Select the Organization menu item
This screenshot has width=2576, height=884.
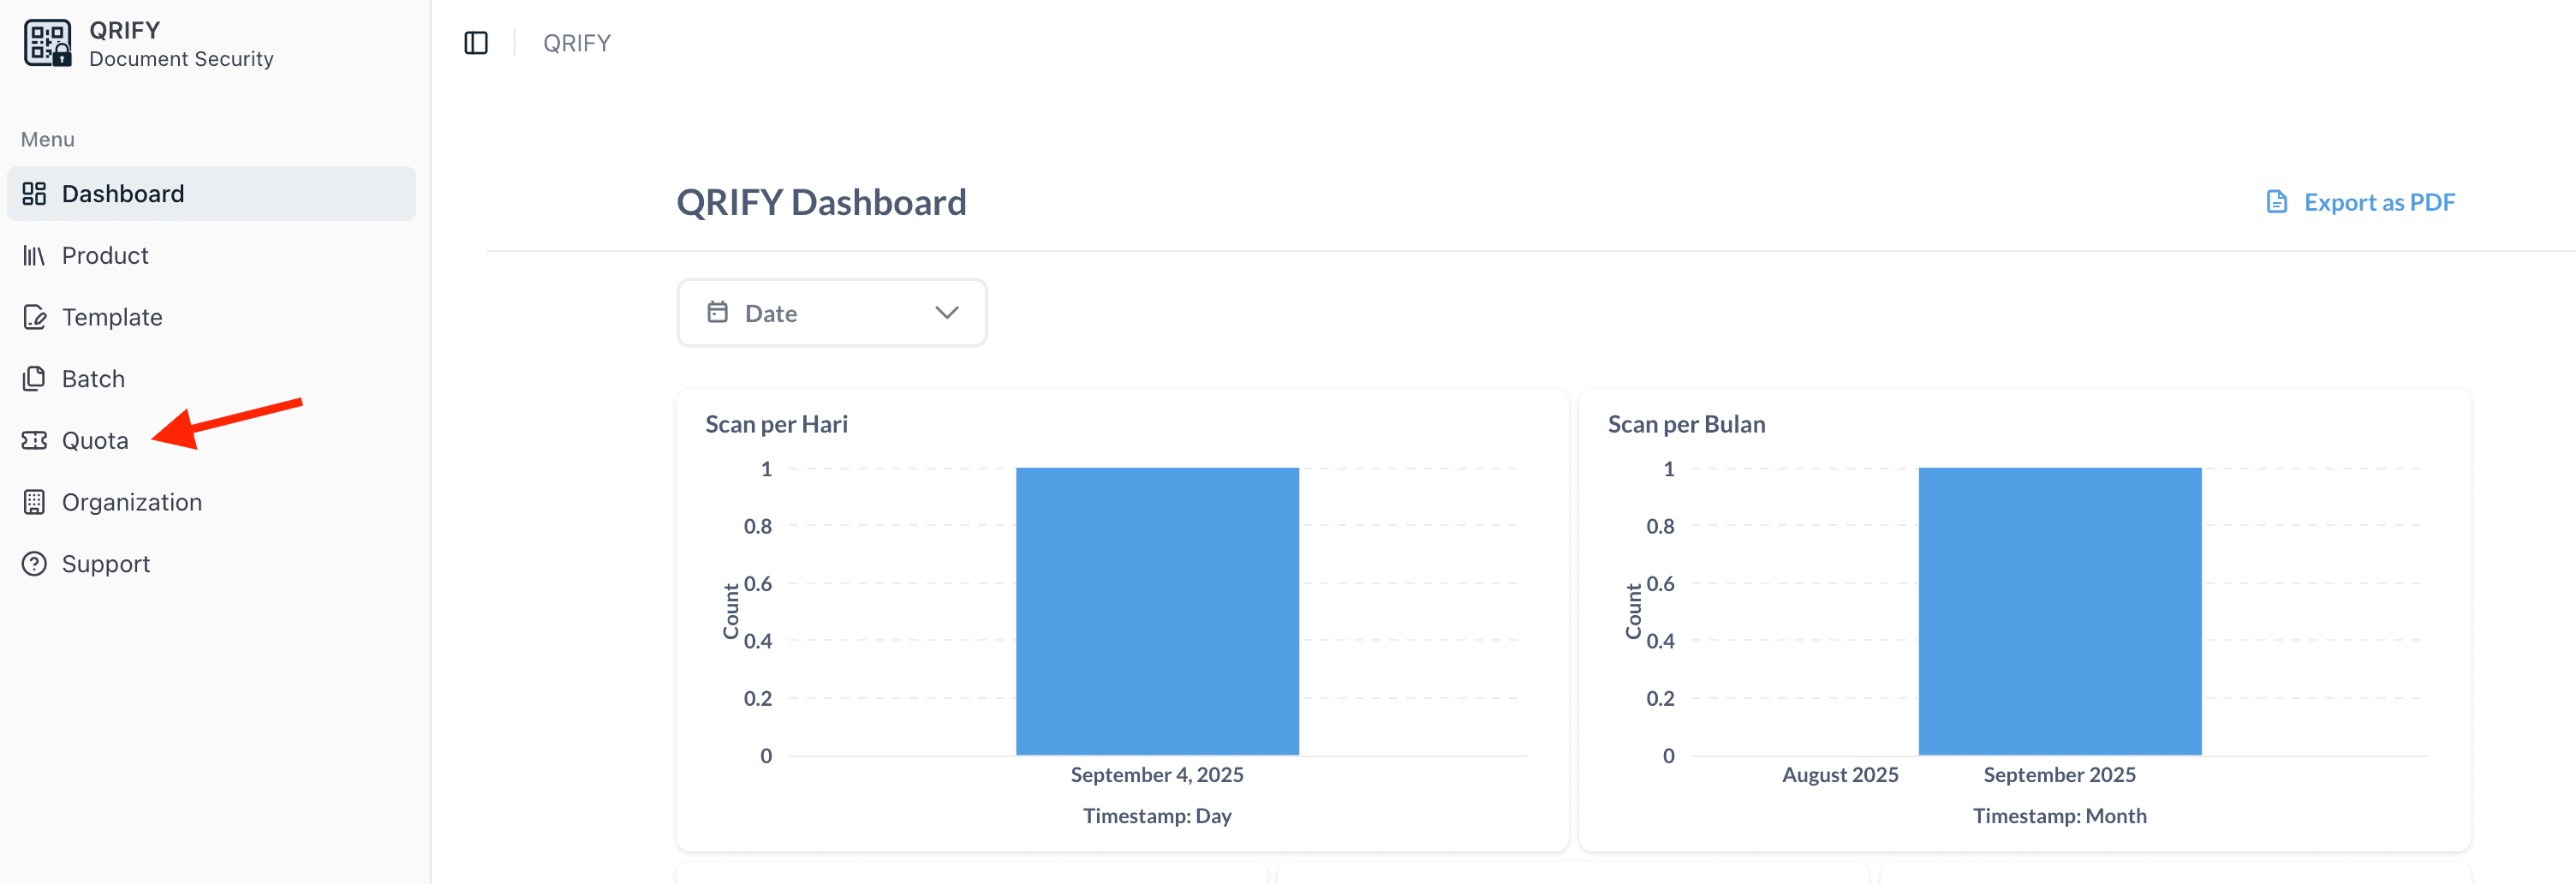pos(132,502)
